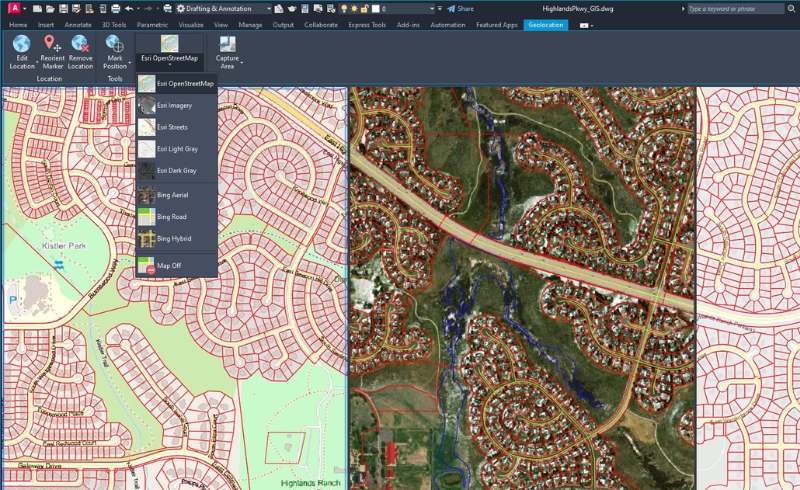Viewport: 800px width, 490px height.
Task: Click the Highlands Ranch label on map
Action: pos(310,483)
